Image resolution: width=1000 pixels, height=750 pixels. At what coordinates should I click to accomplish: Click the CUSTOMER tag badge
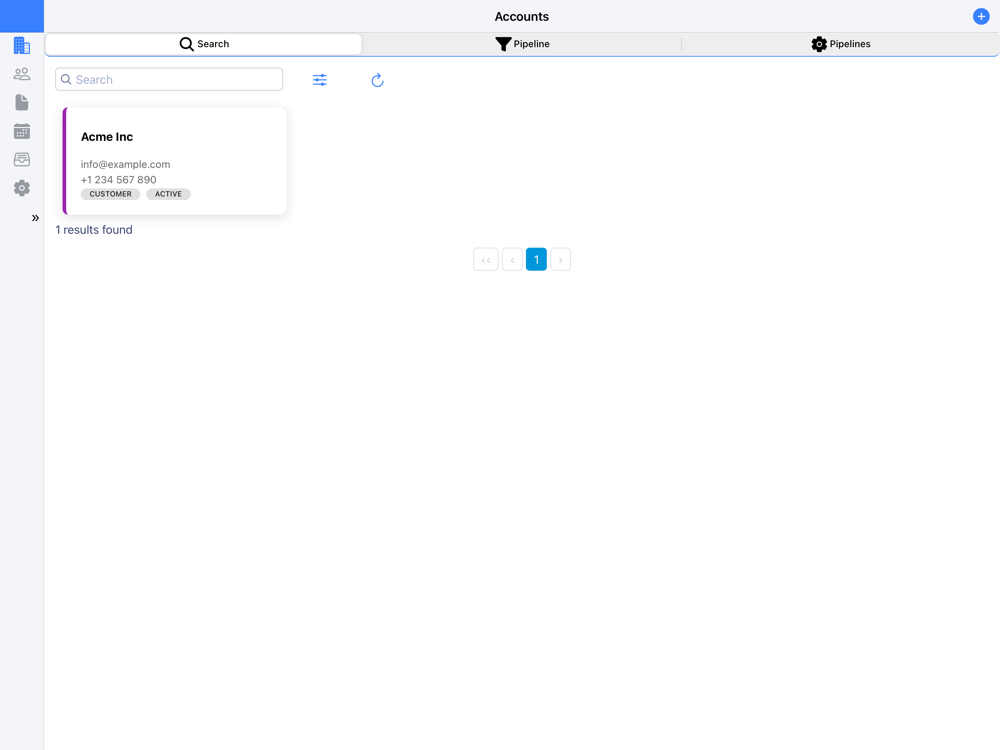point(110,194)
